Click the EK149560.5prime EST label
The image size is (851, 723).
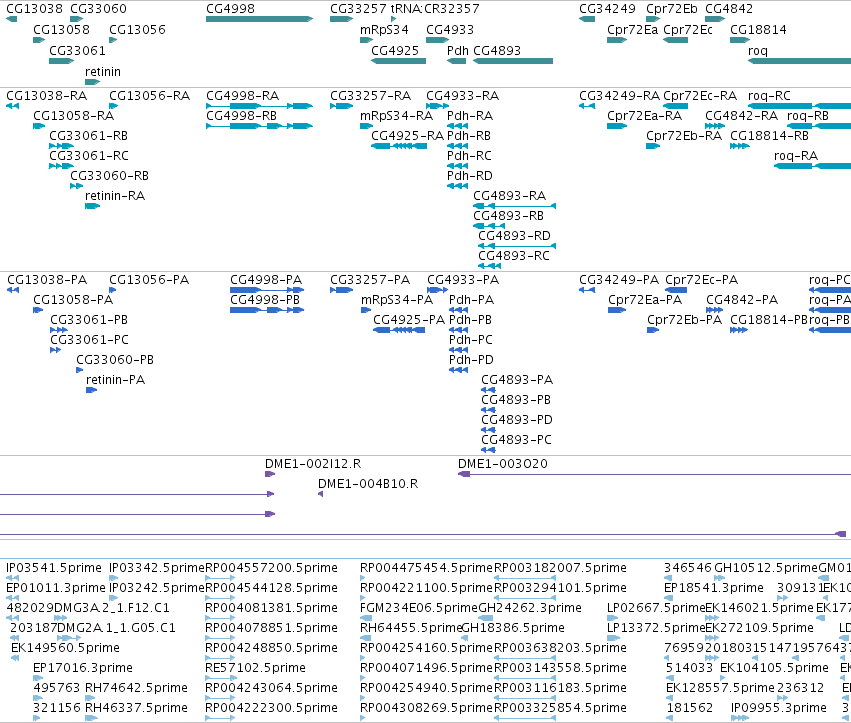pyautogui.click(x=65, y=648)
